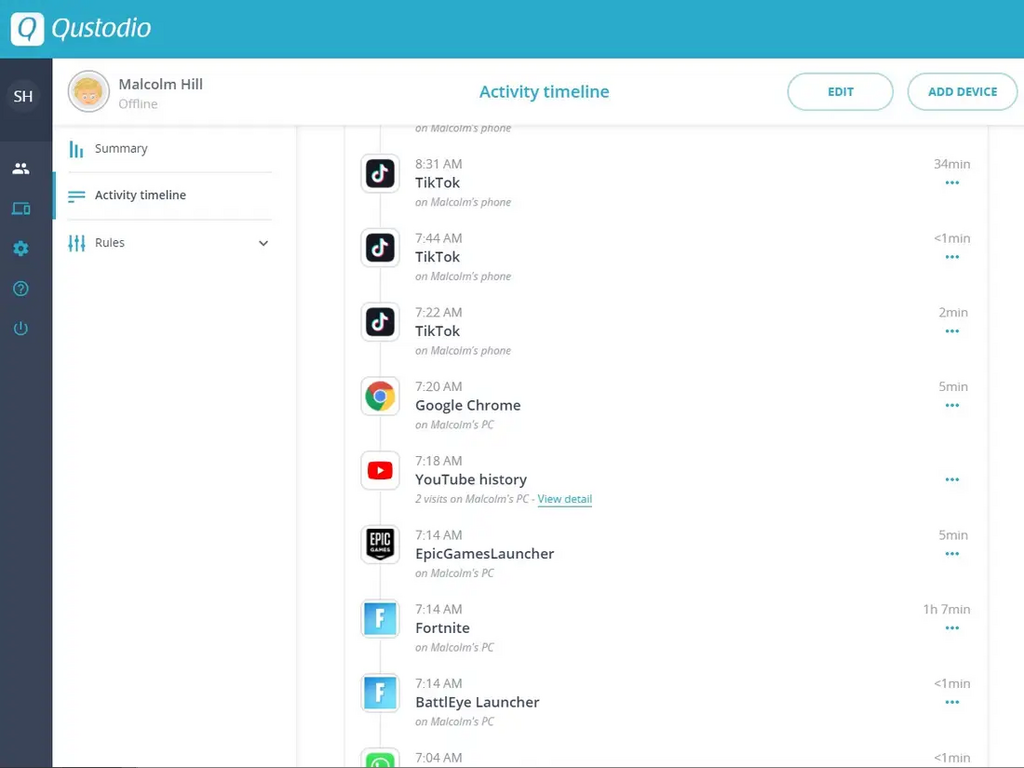Open more options for BattlEye Launcher entry
Image resolution: width=1024 pixels, height=768 pixels.
click(952, 702)
